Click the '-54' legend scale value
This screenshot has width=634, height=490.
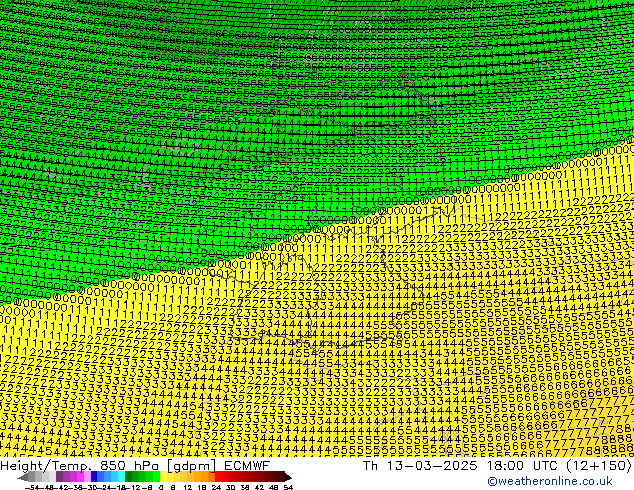point(32,487)
